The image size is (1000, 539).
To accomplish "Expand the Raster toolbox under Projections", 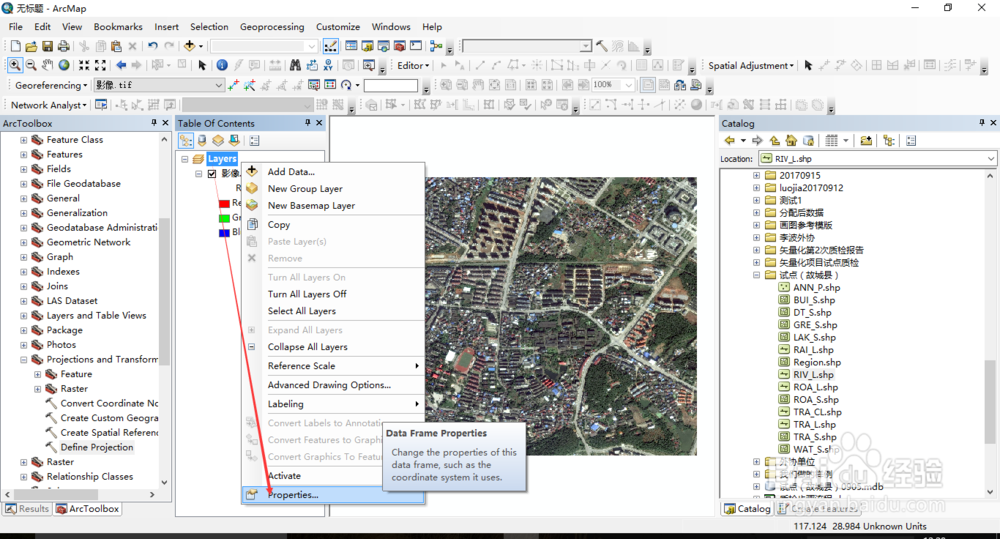I will tap(38, 389).
